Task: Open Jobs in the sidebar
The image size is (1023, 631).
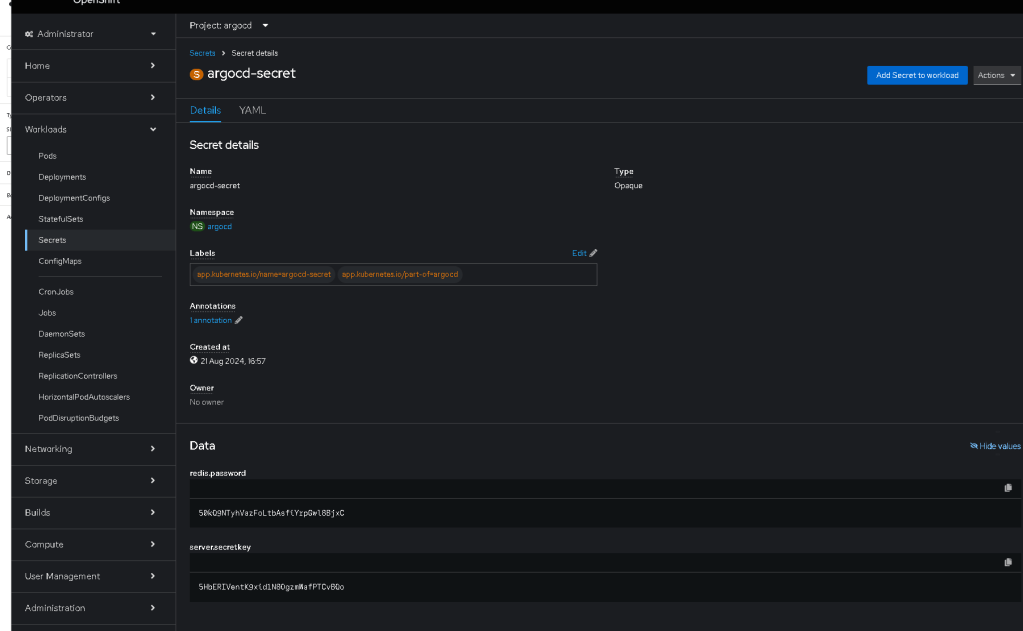Action: tap(47, 313)
